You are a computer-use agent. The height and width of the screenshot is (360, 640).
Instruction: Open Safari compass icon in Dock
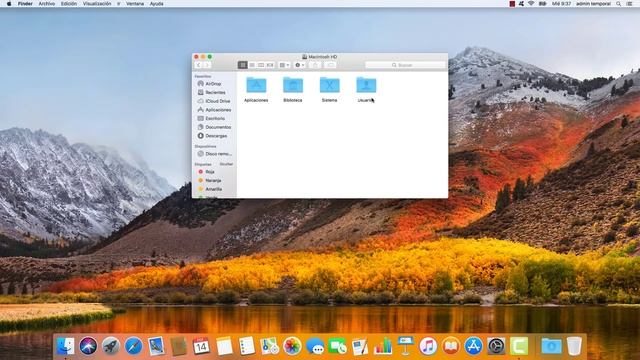click(x=133, y=346)
